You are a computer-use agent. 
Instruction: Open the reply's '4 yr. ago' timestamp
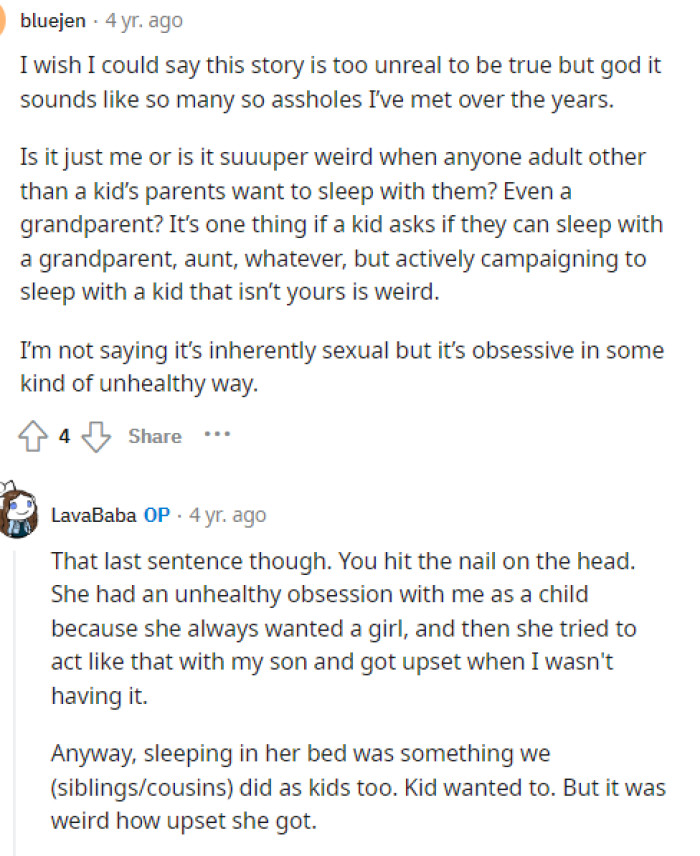tap(226, 514)
